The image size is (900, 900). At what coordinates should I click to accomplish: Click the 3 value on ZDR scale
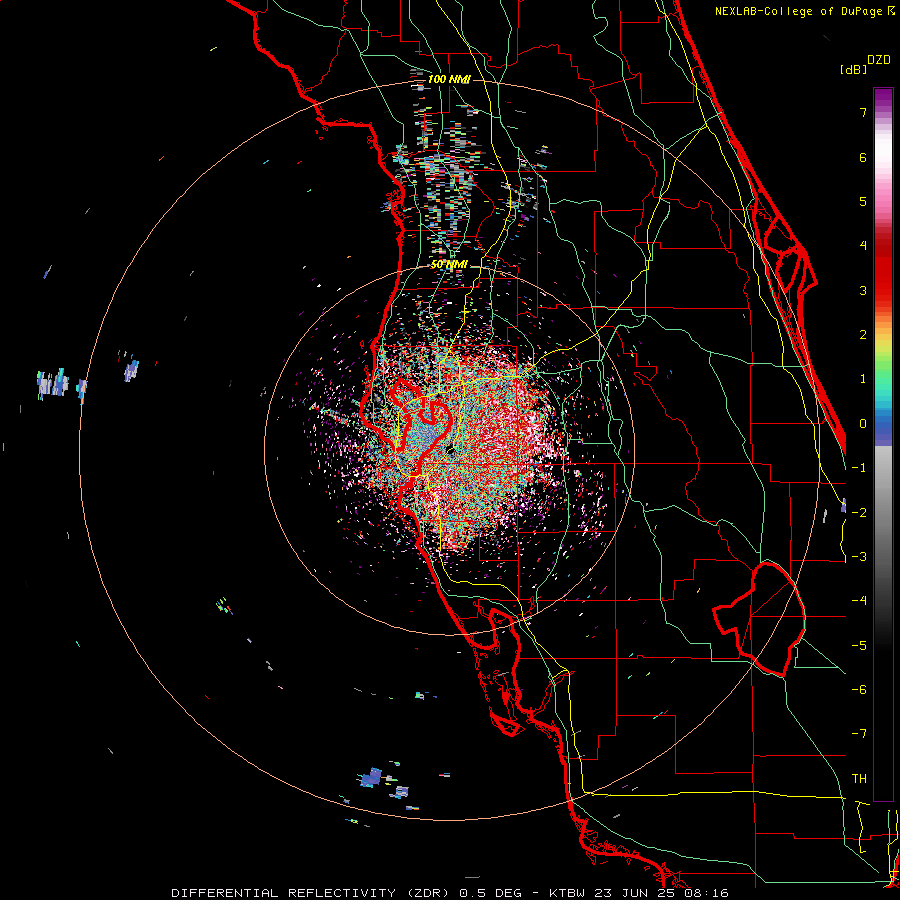point(863,290)
